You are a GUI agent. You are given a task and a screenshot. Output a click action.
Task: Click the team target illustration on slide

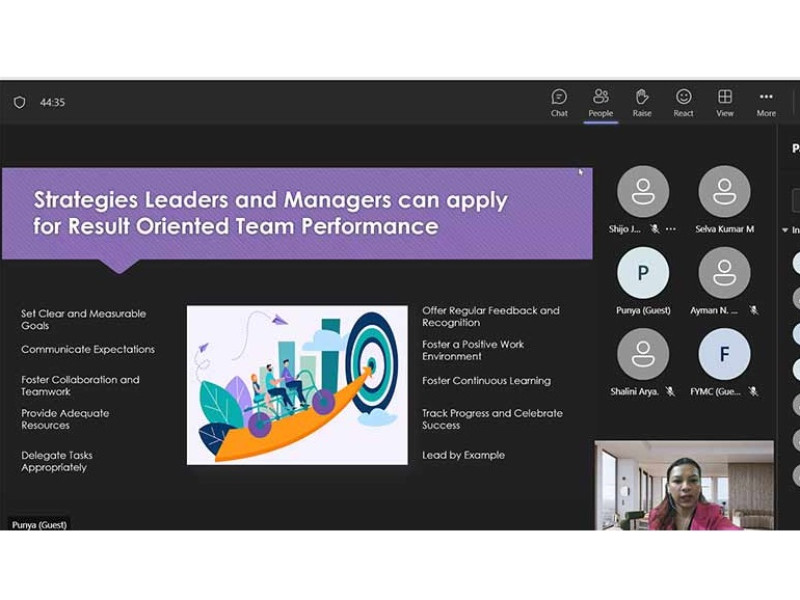pos(297,385)
